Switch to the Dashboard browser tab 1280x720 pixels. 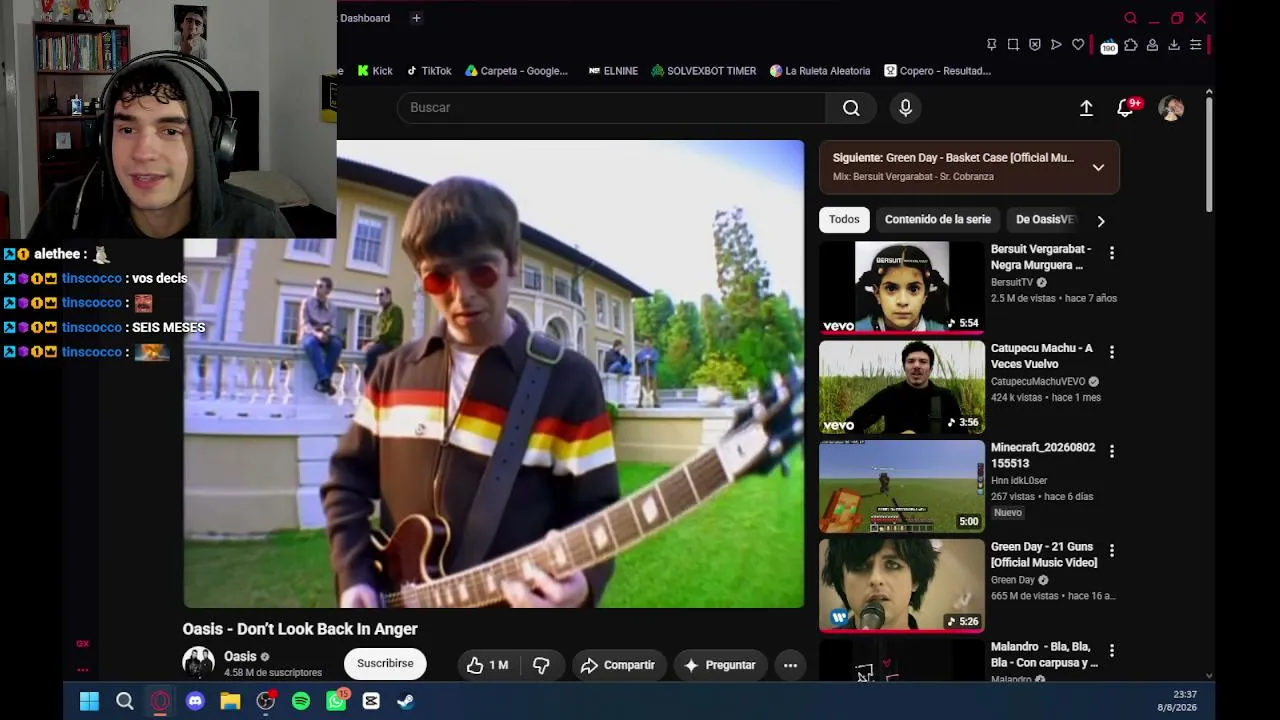coord(365,18)
